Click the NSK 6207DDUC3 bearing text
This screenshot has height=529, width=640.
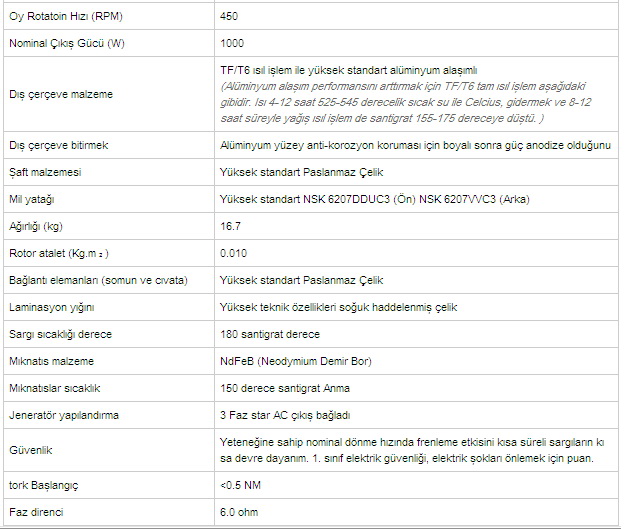click(x=346, y=199)
